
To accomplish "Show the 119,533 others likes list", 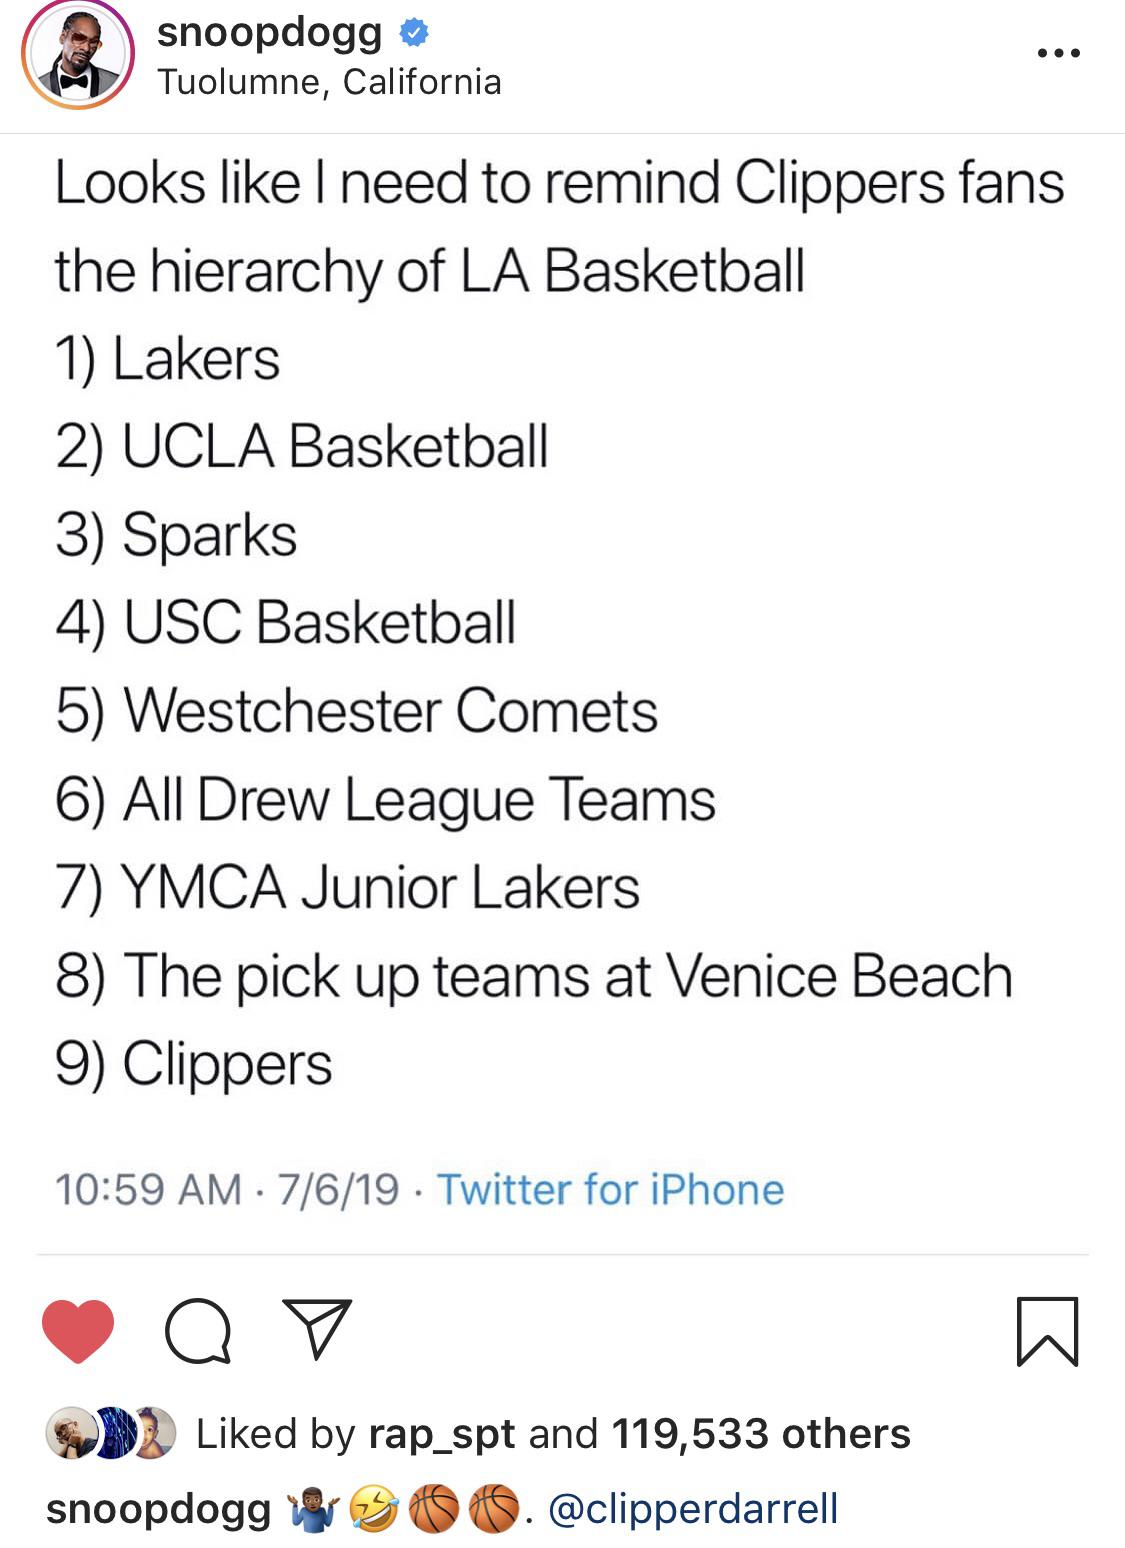I will 760,1433.
